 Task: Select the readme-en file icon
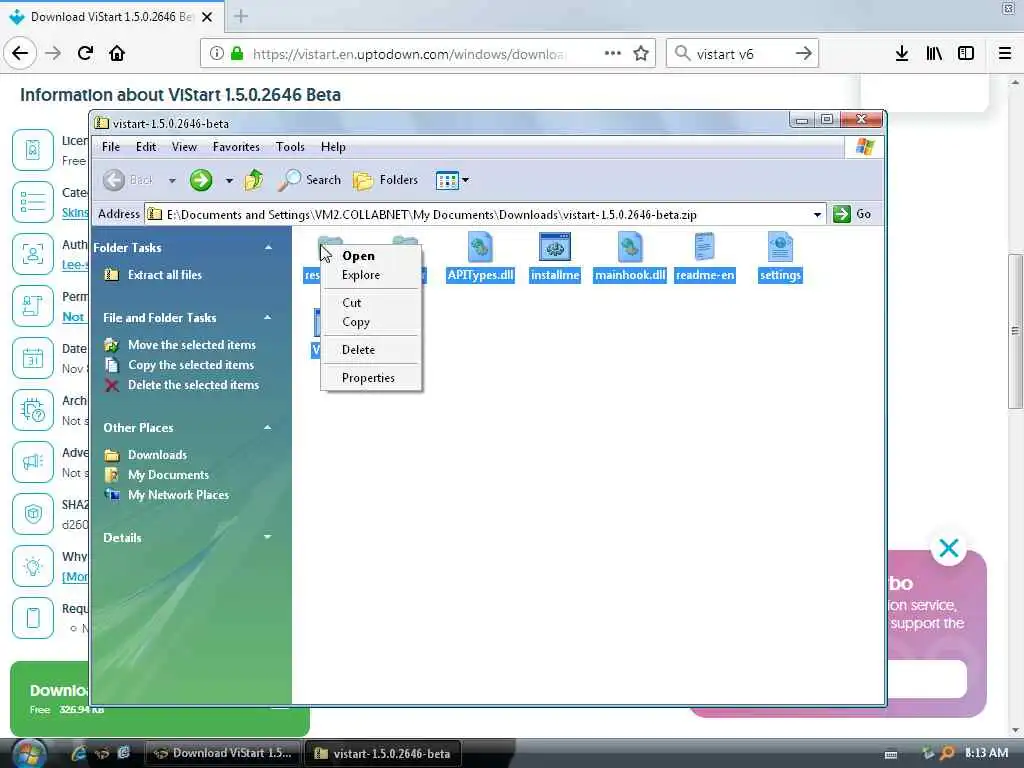(704, 248)
